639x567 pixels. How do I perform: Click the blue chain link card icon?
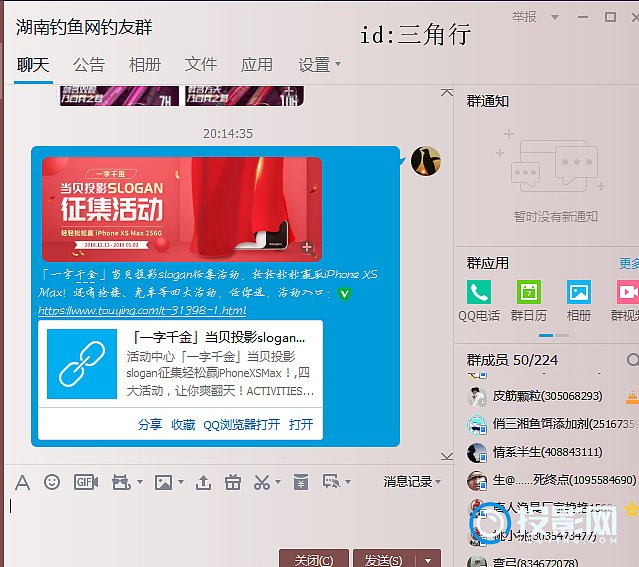point(82,364)
